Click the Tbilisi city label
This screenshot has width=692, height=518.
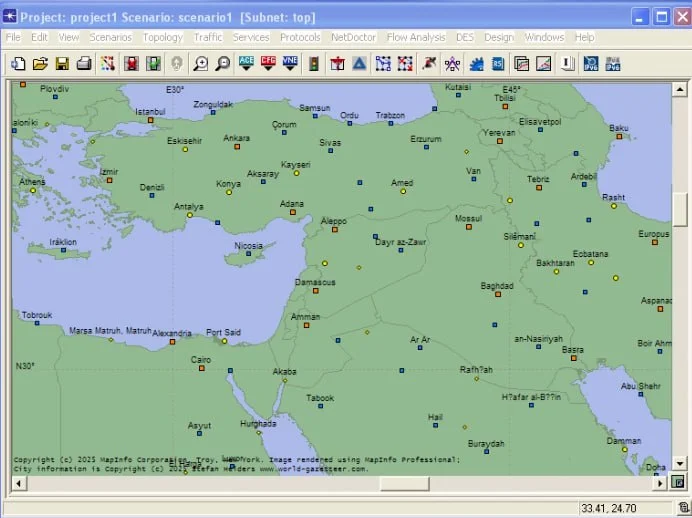[504, 98]
